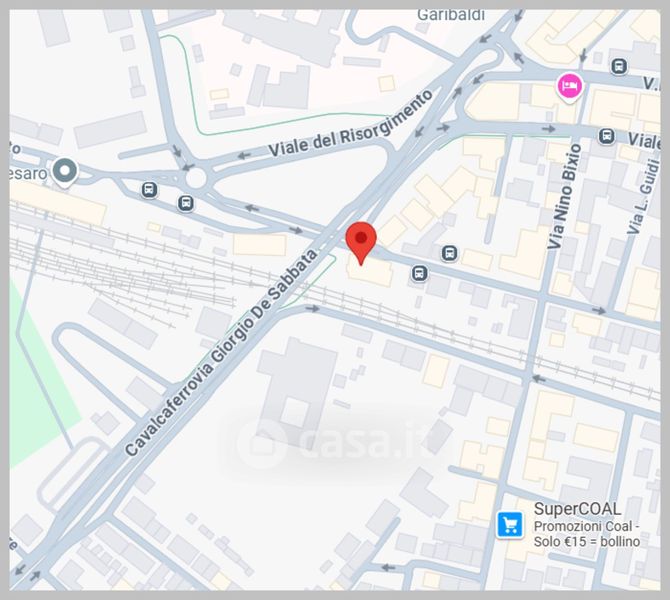Open 'Promozioni Coal - Solo €15' promo text

tap(587, 534)
